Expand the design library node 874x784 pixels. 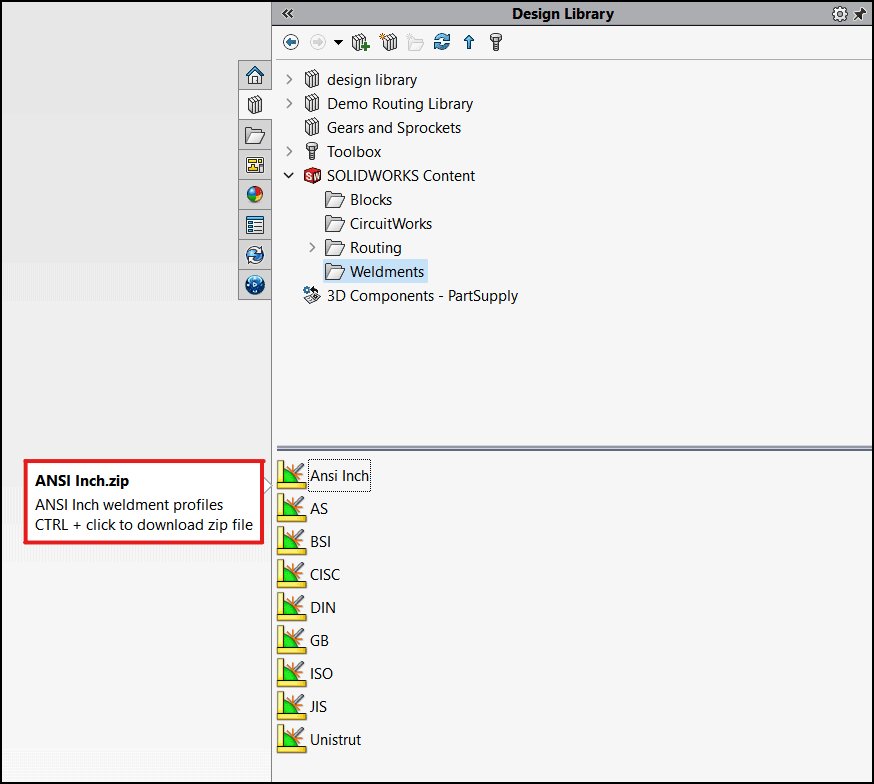(x=289, y=80)
